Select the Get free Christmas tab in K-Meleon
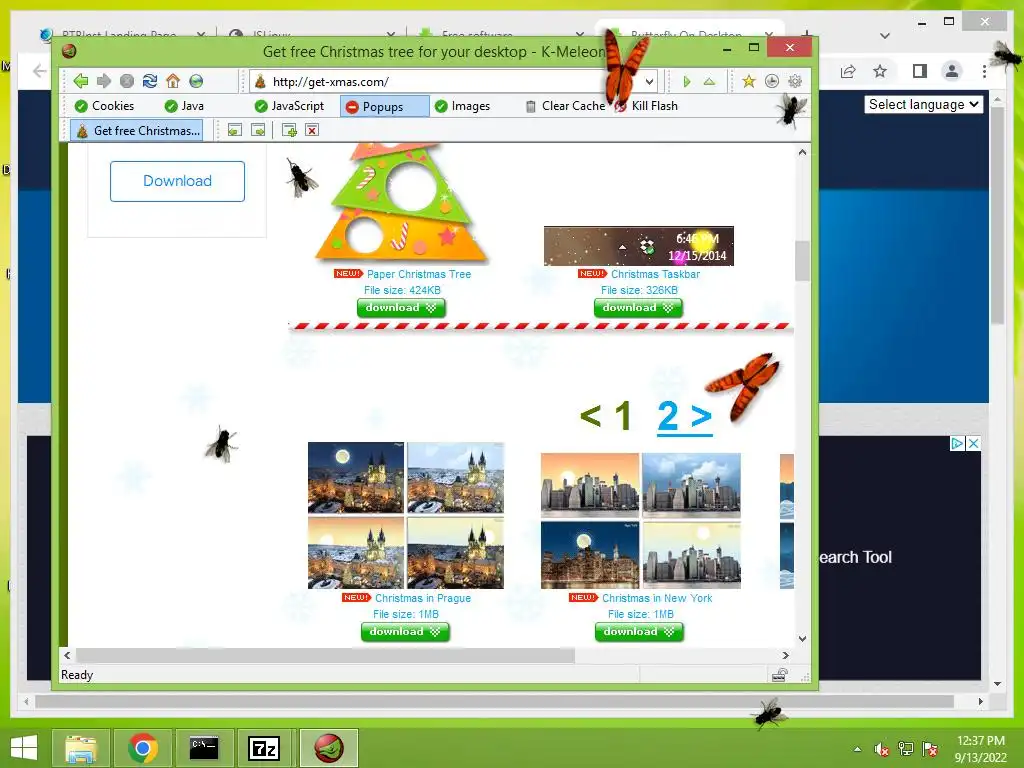This screenshot has height=768, width=1024. [x=136, y=131]
